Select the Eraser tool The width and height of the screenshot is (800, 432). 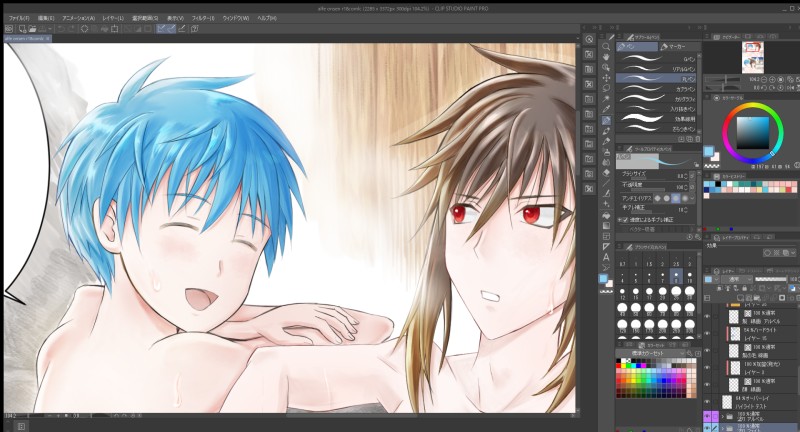606,173
